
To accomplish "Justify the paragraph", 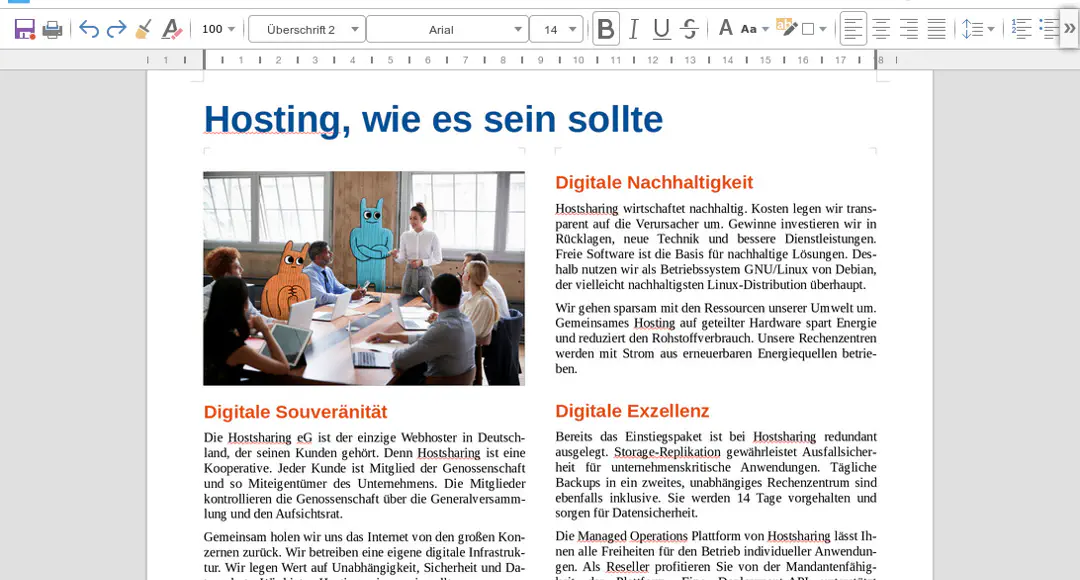I will (936, 29).
